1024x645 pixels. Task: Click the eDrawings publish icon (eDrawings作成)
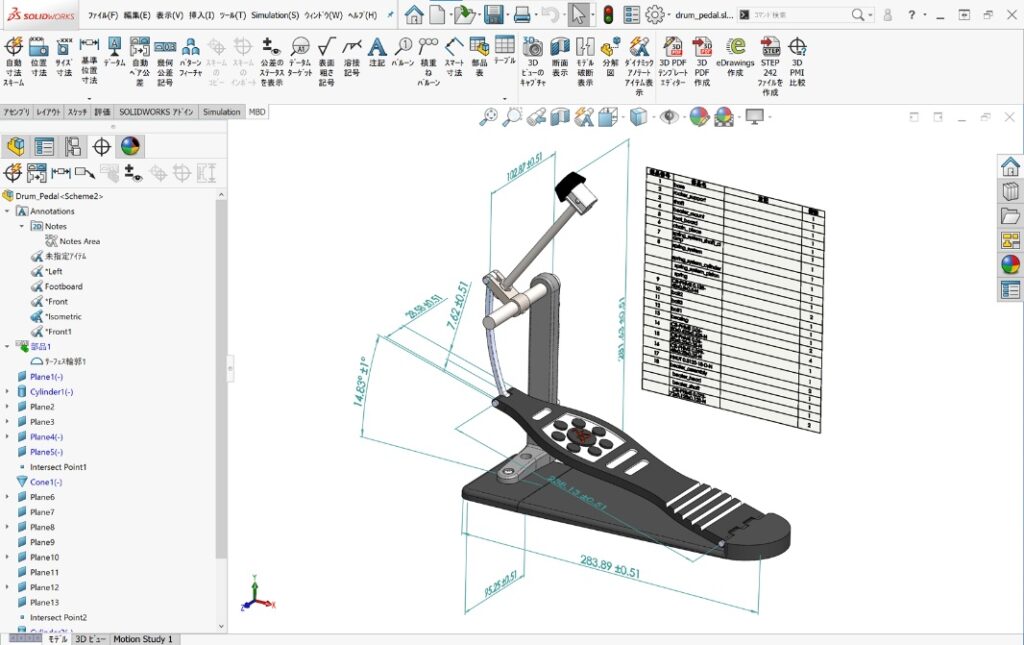click(x=736, y=53)
